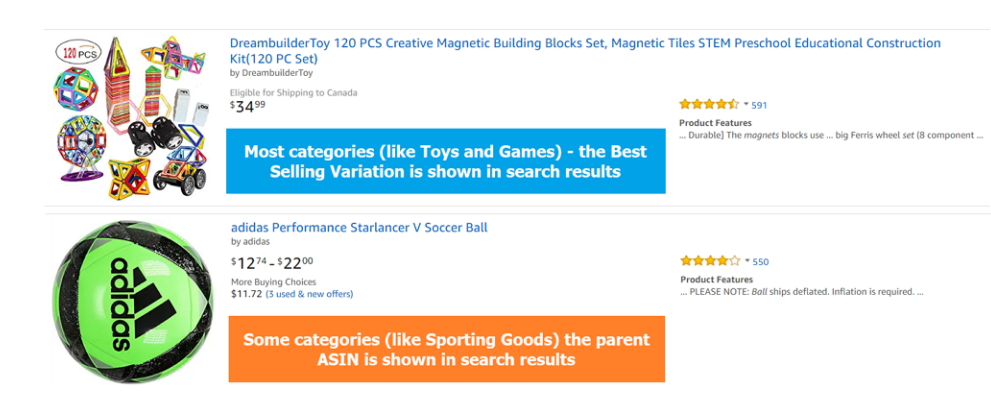Click the 3 used & new offers link
Viewport: 991px width, 396px height.
(x=309, y=294)
